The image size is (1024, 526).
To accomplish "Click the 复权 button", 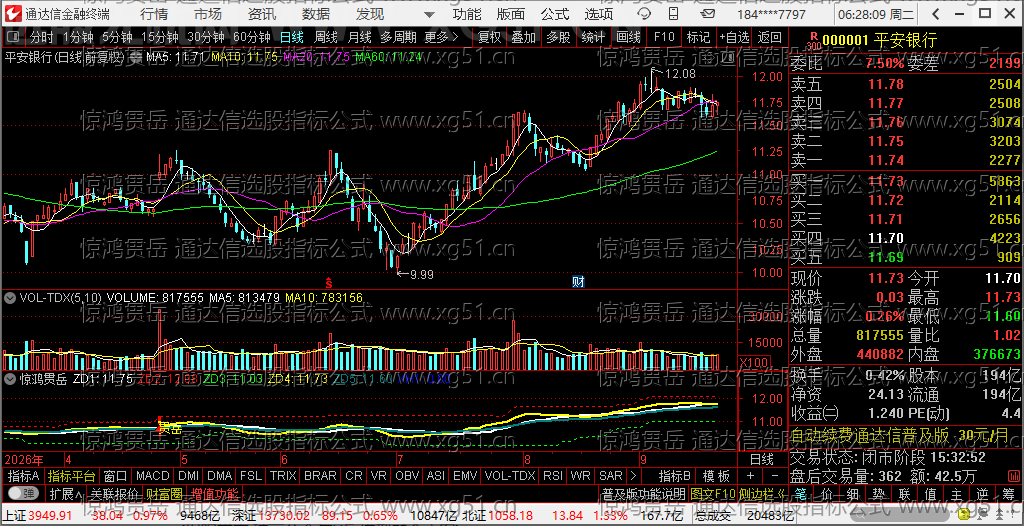I will (490, 37).
